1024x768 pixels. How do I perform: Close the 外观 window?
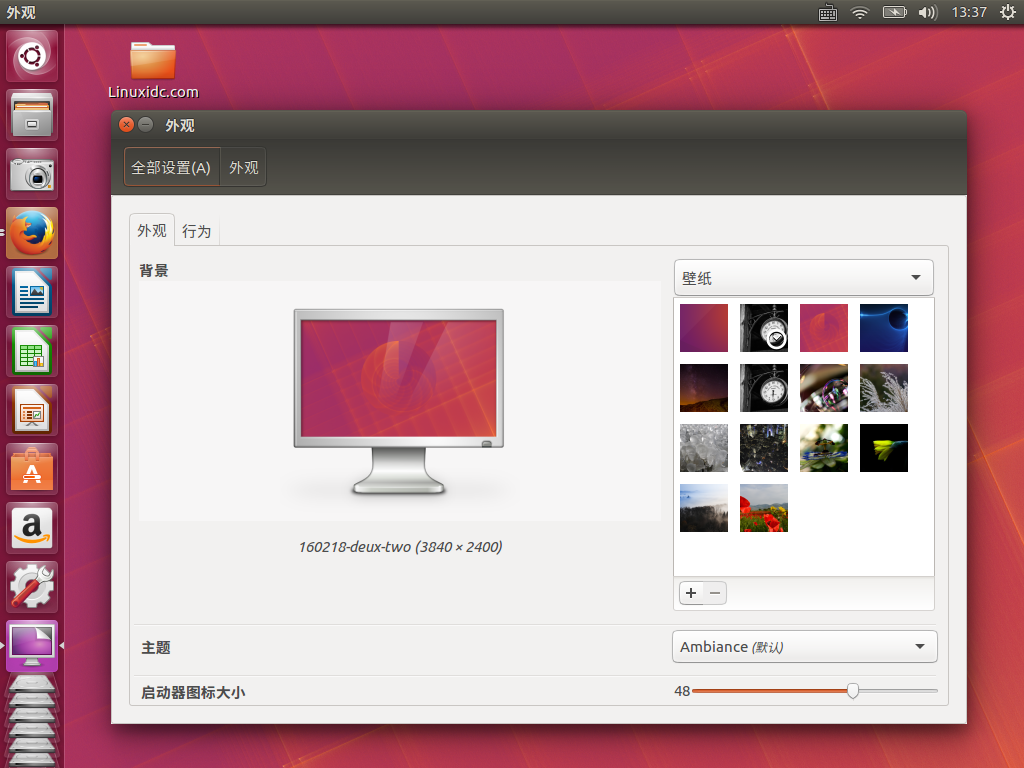pos(127,124)
